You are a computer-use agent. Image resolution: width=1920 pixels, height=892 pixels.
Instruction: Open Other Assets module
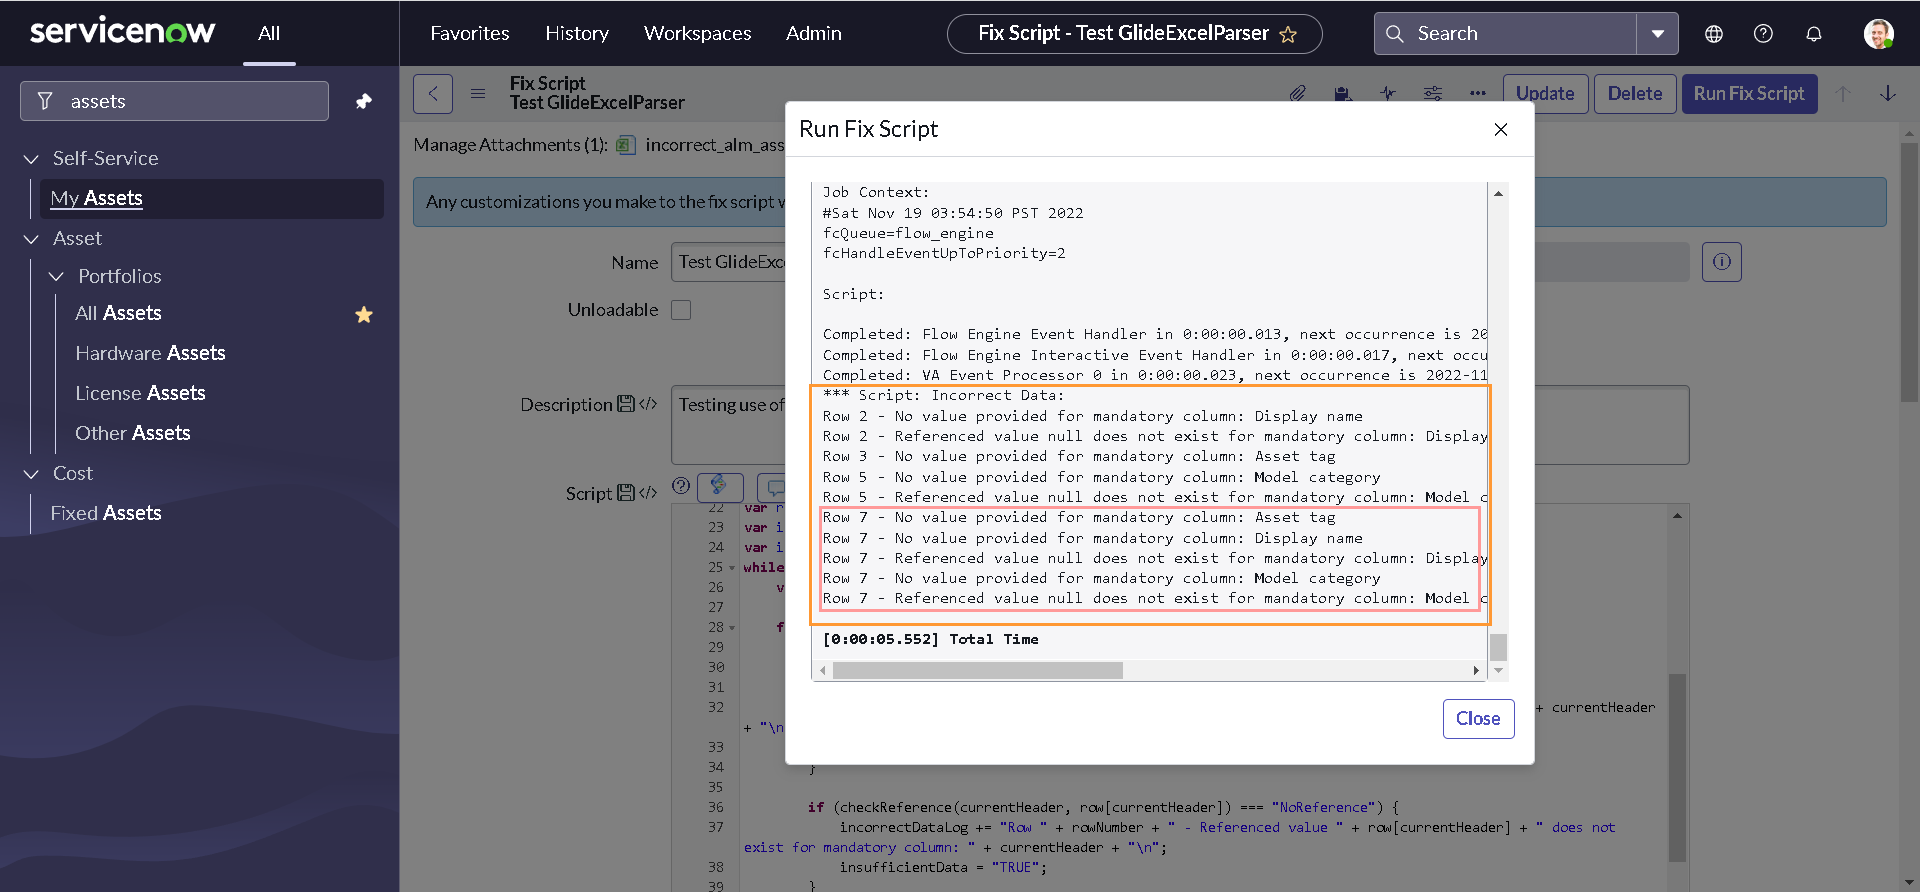(133, 433)
